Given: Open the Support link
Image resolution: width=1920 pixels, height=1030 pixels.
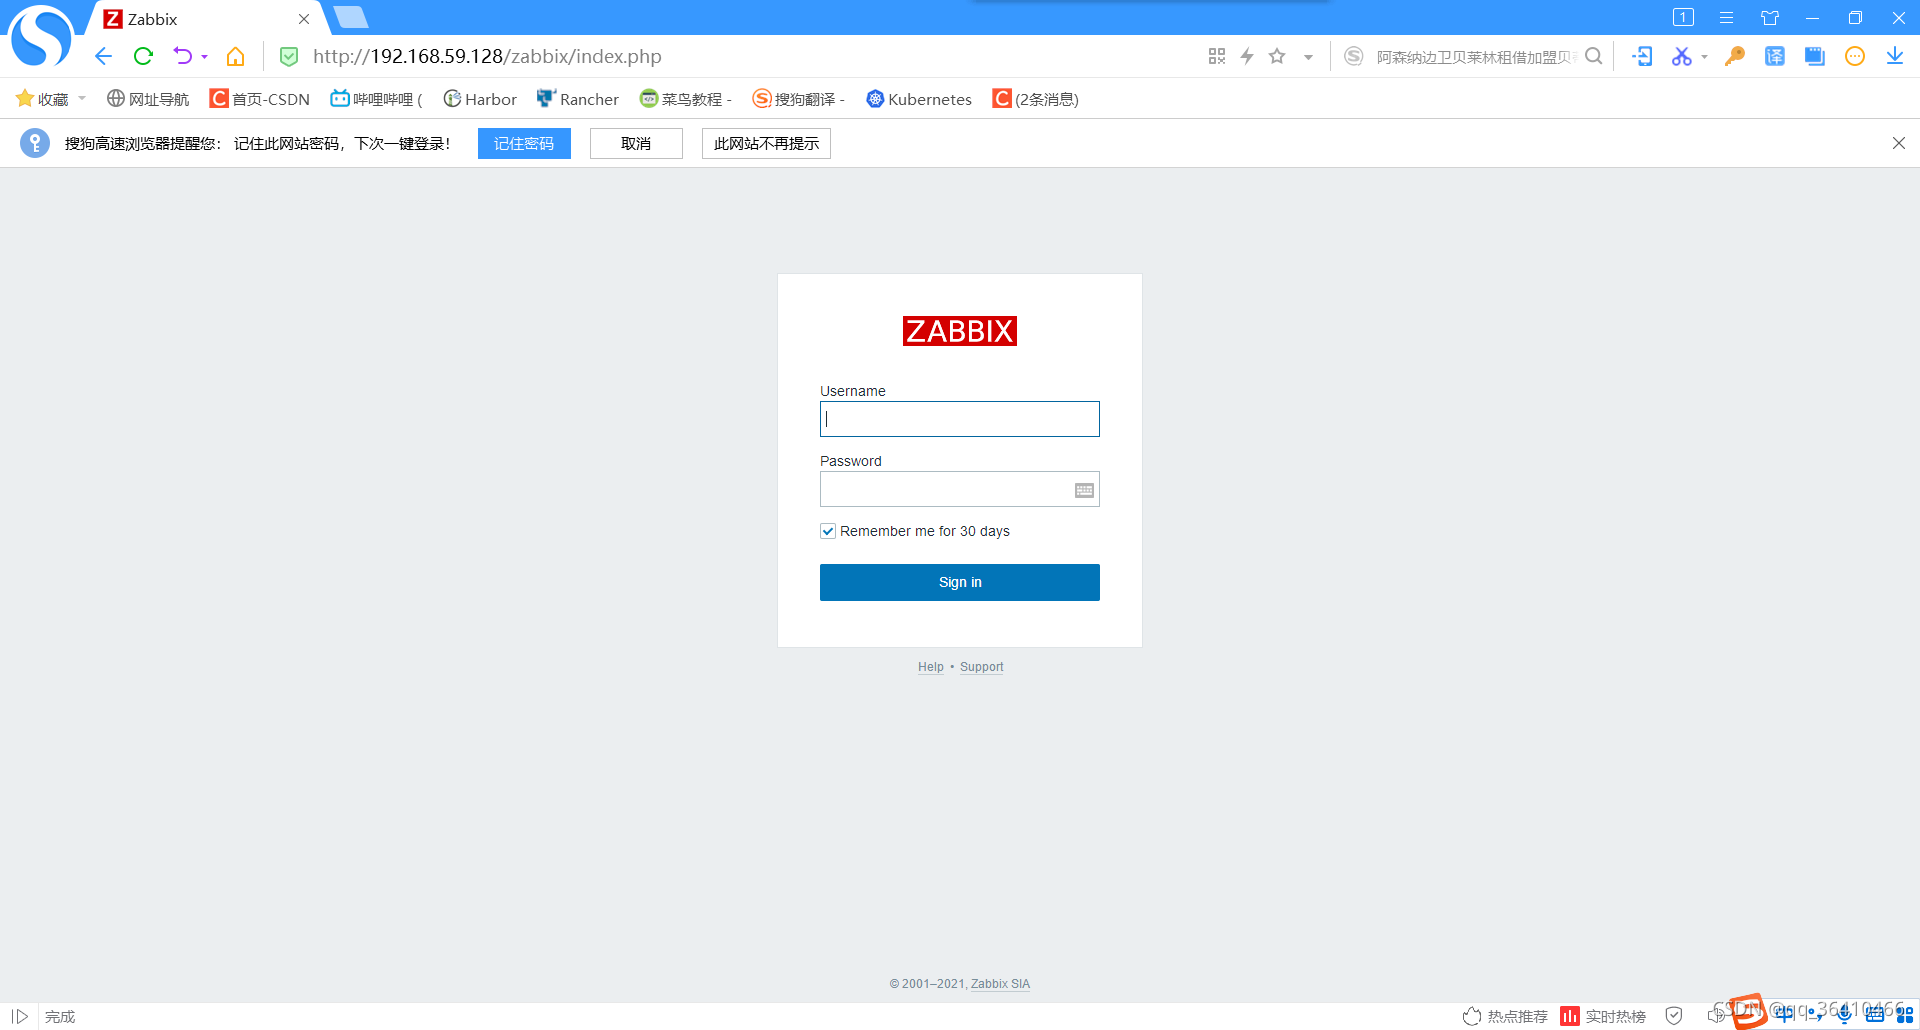Looking at the screenshot, I should 982,667.
